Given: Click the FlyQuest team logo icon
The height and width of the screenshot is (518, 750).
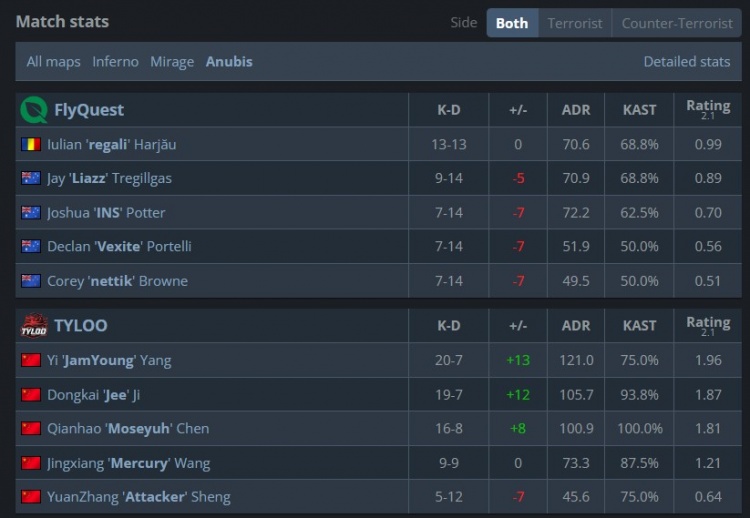Looking at the screenshot, I should pos(34,110).
